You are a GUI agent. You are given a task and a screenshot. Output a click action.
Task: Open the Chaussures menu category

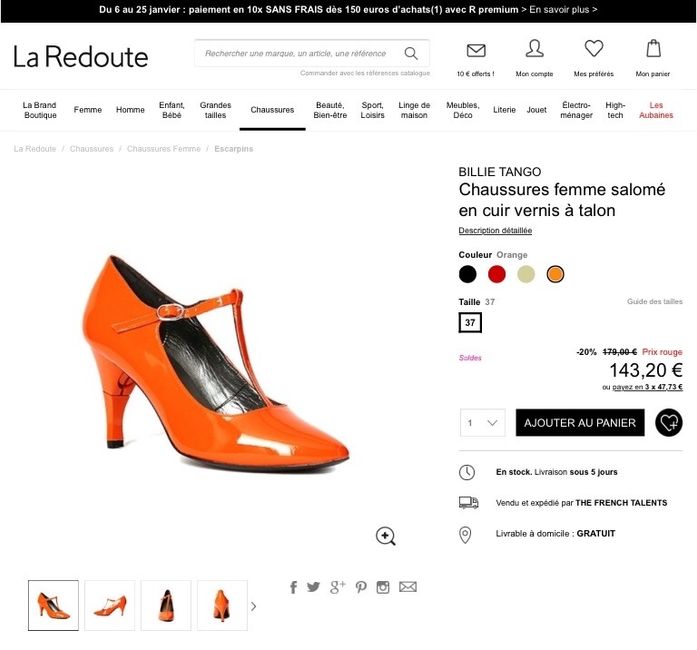(x=272, y=110)
